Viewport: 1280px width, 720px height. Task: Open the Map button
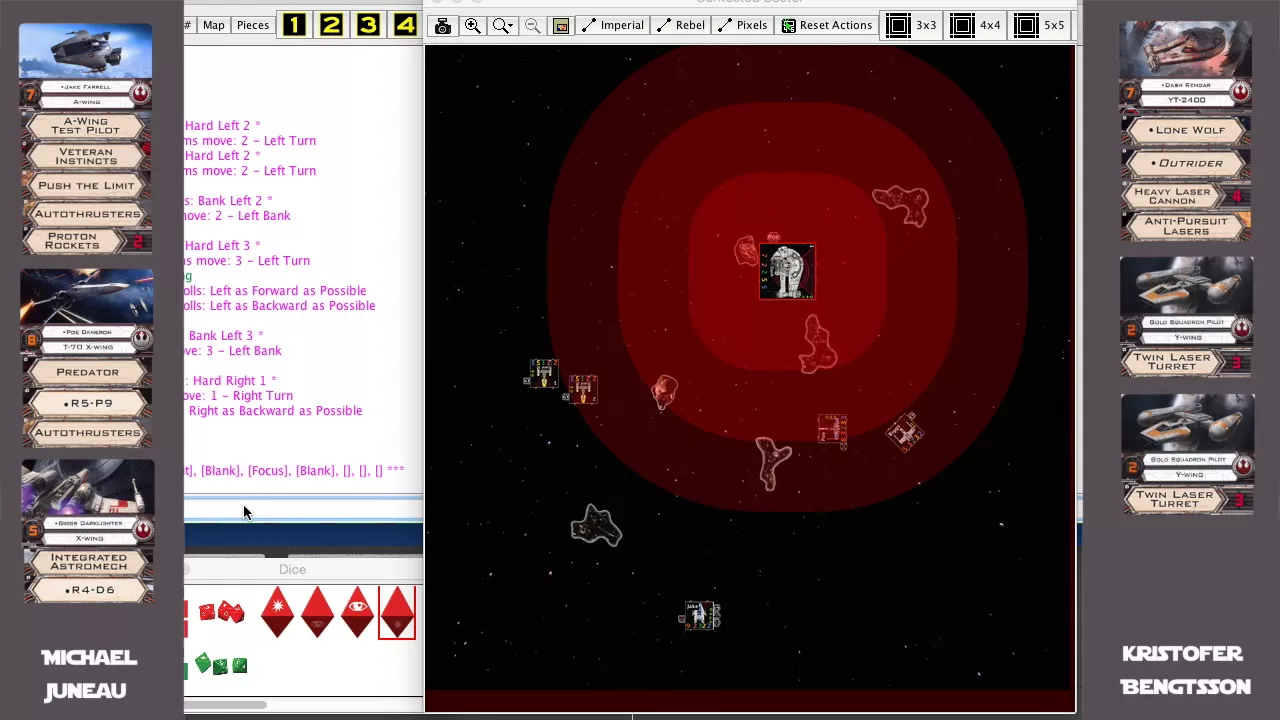click(214, 25)
